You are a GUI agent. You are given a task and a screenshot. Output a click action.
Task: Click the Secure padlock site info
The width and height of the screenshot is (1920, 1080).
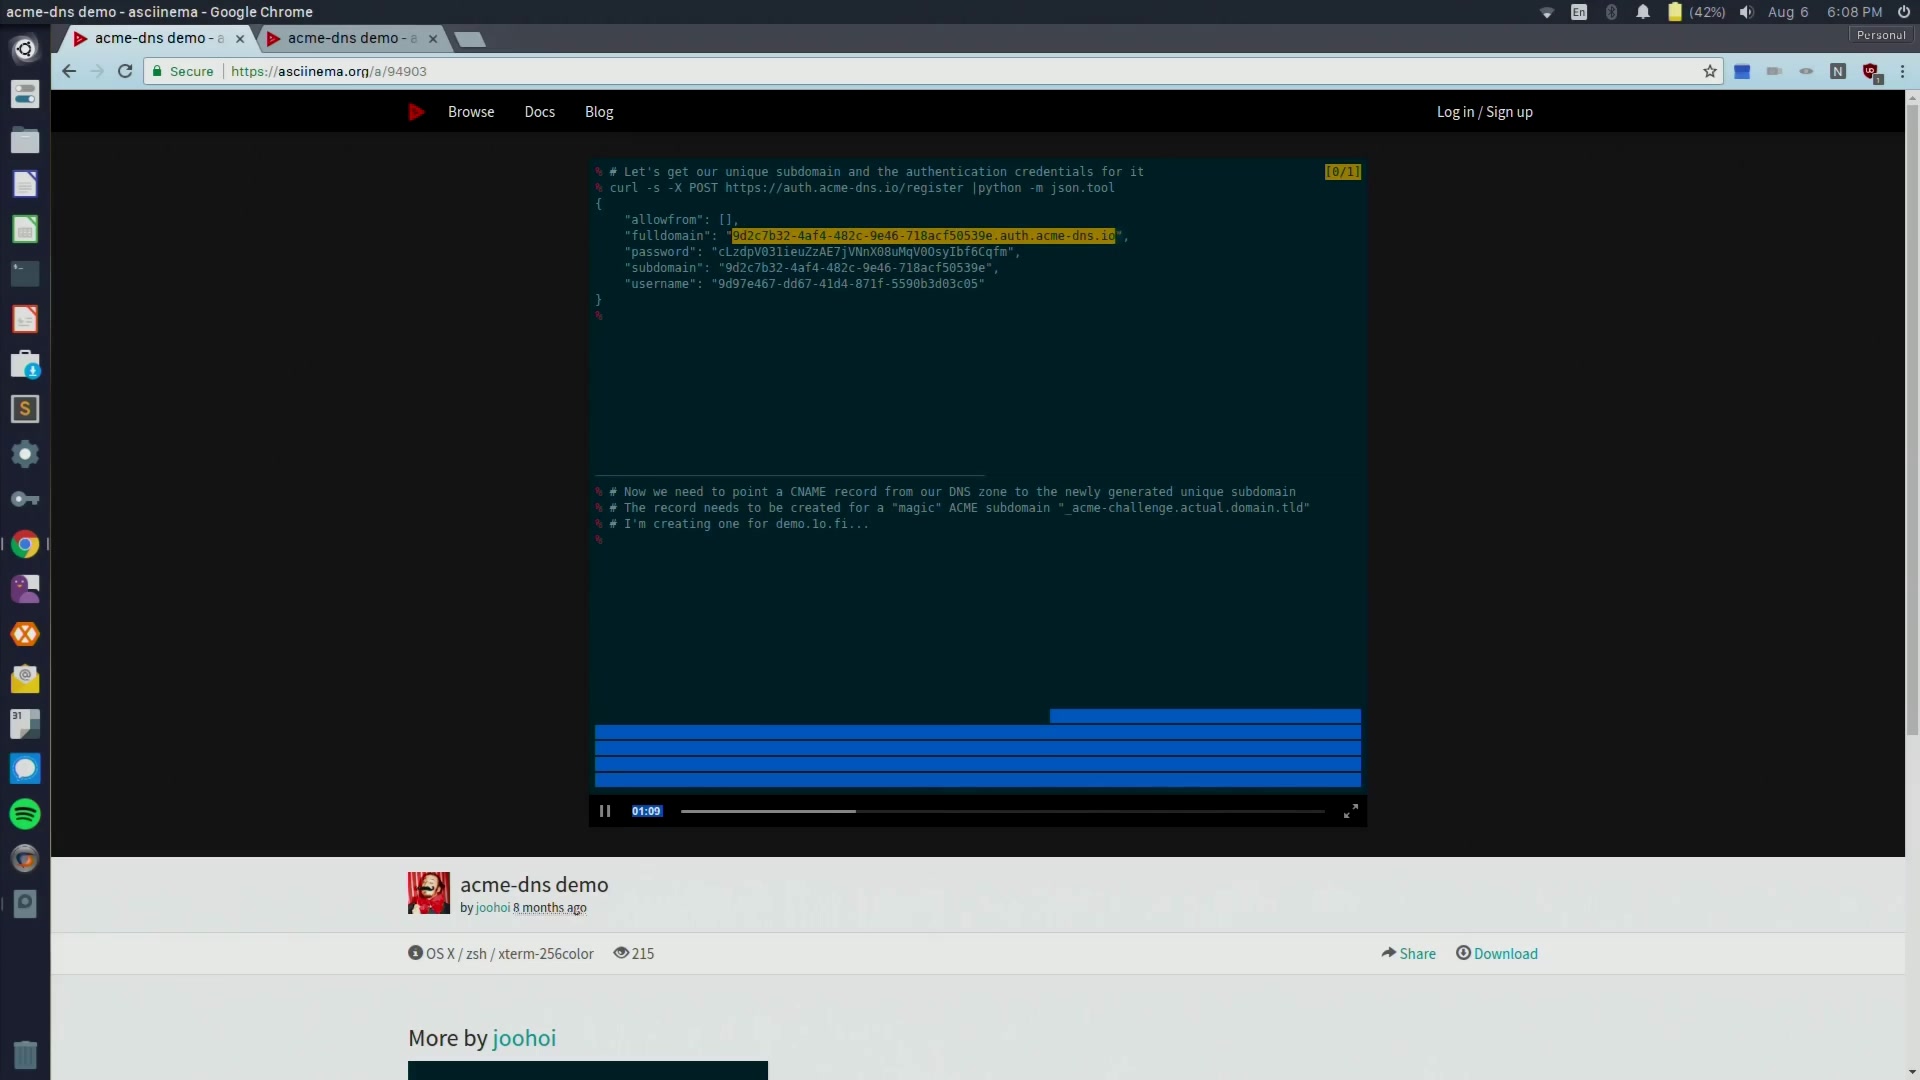tap(182, 71)
